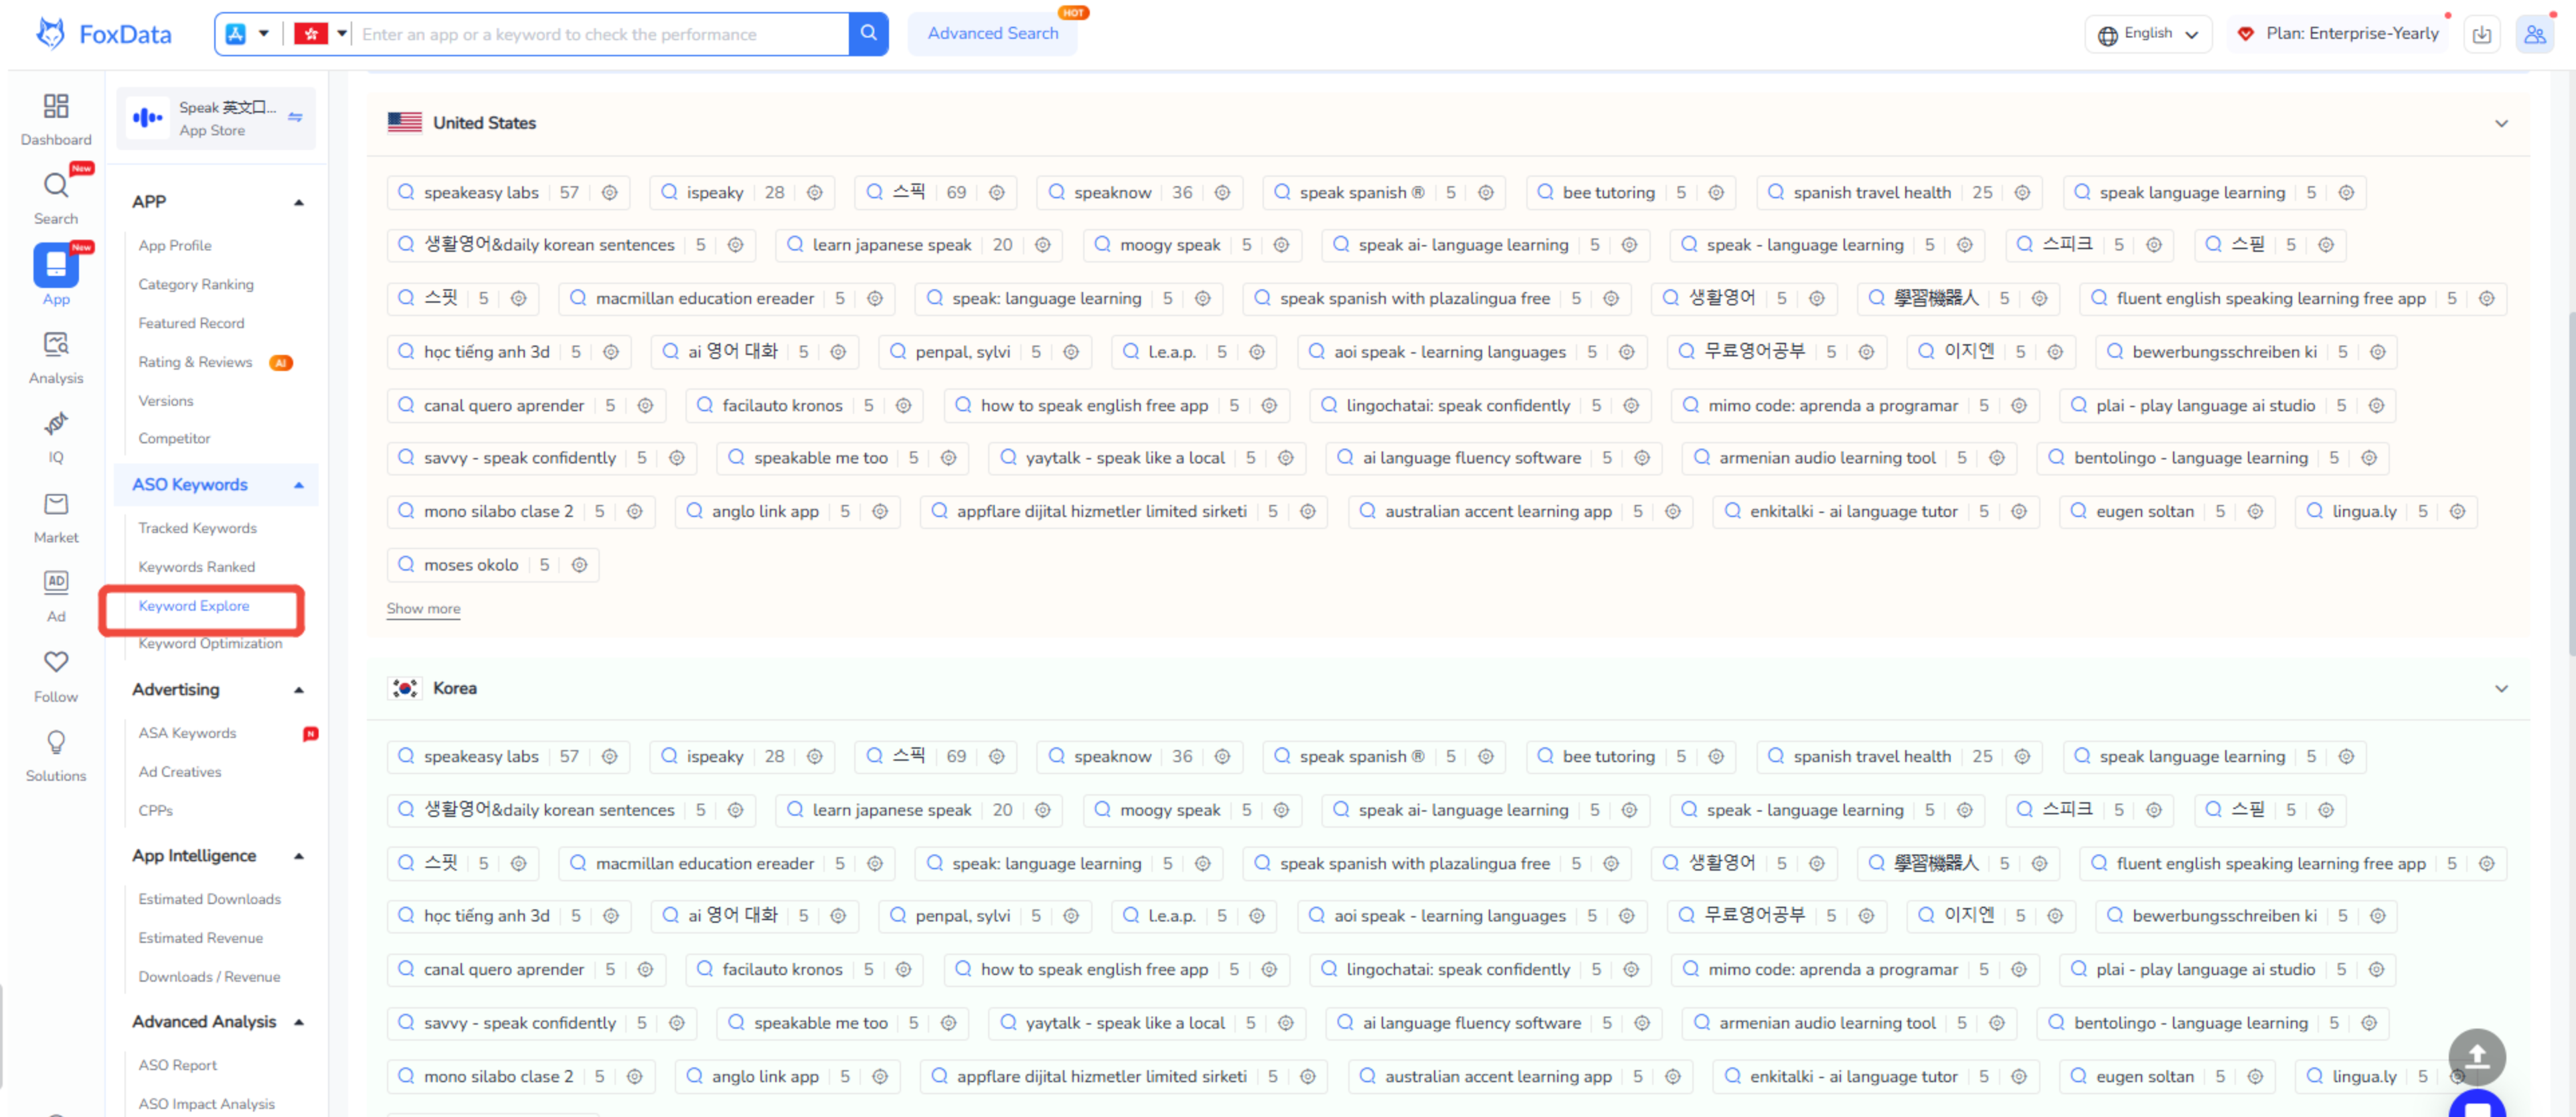Click the switch-app arrows beside Speak app
This screenshot has height=1117, width=2576.
click(x=295, y=118)
